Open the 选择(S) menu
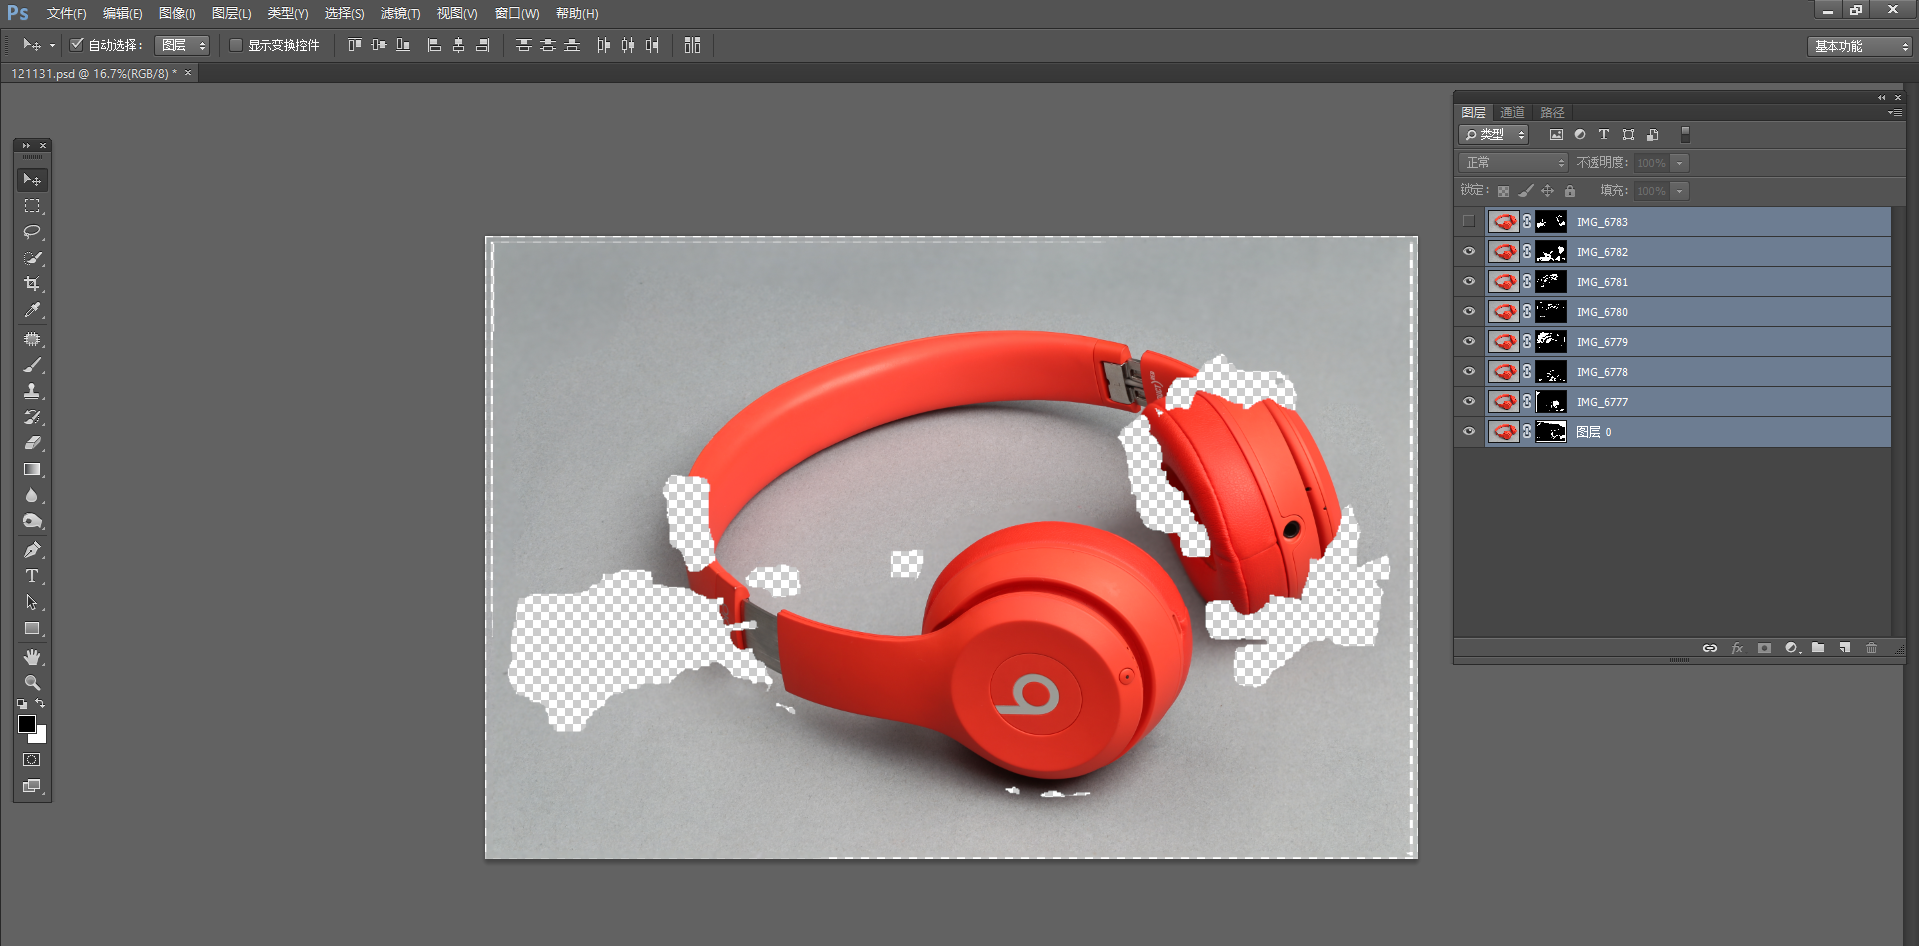 tap(344, 14)
